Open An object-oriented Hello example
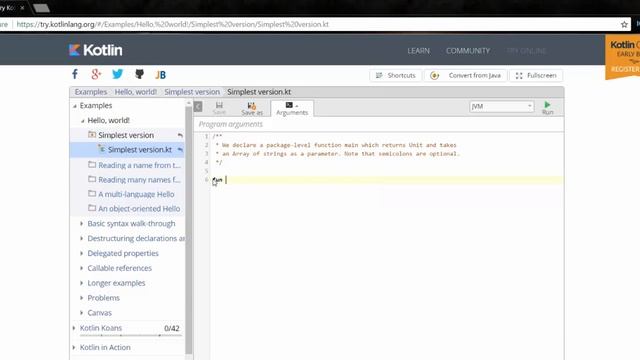Viewport: 640px width, 360px height. [139, 209]
